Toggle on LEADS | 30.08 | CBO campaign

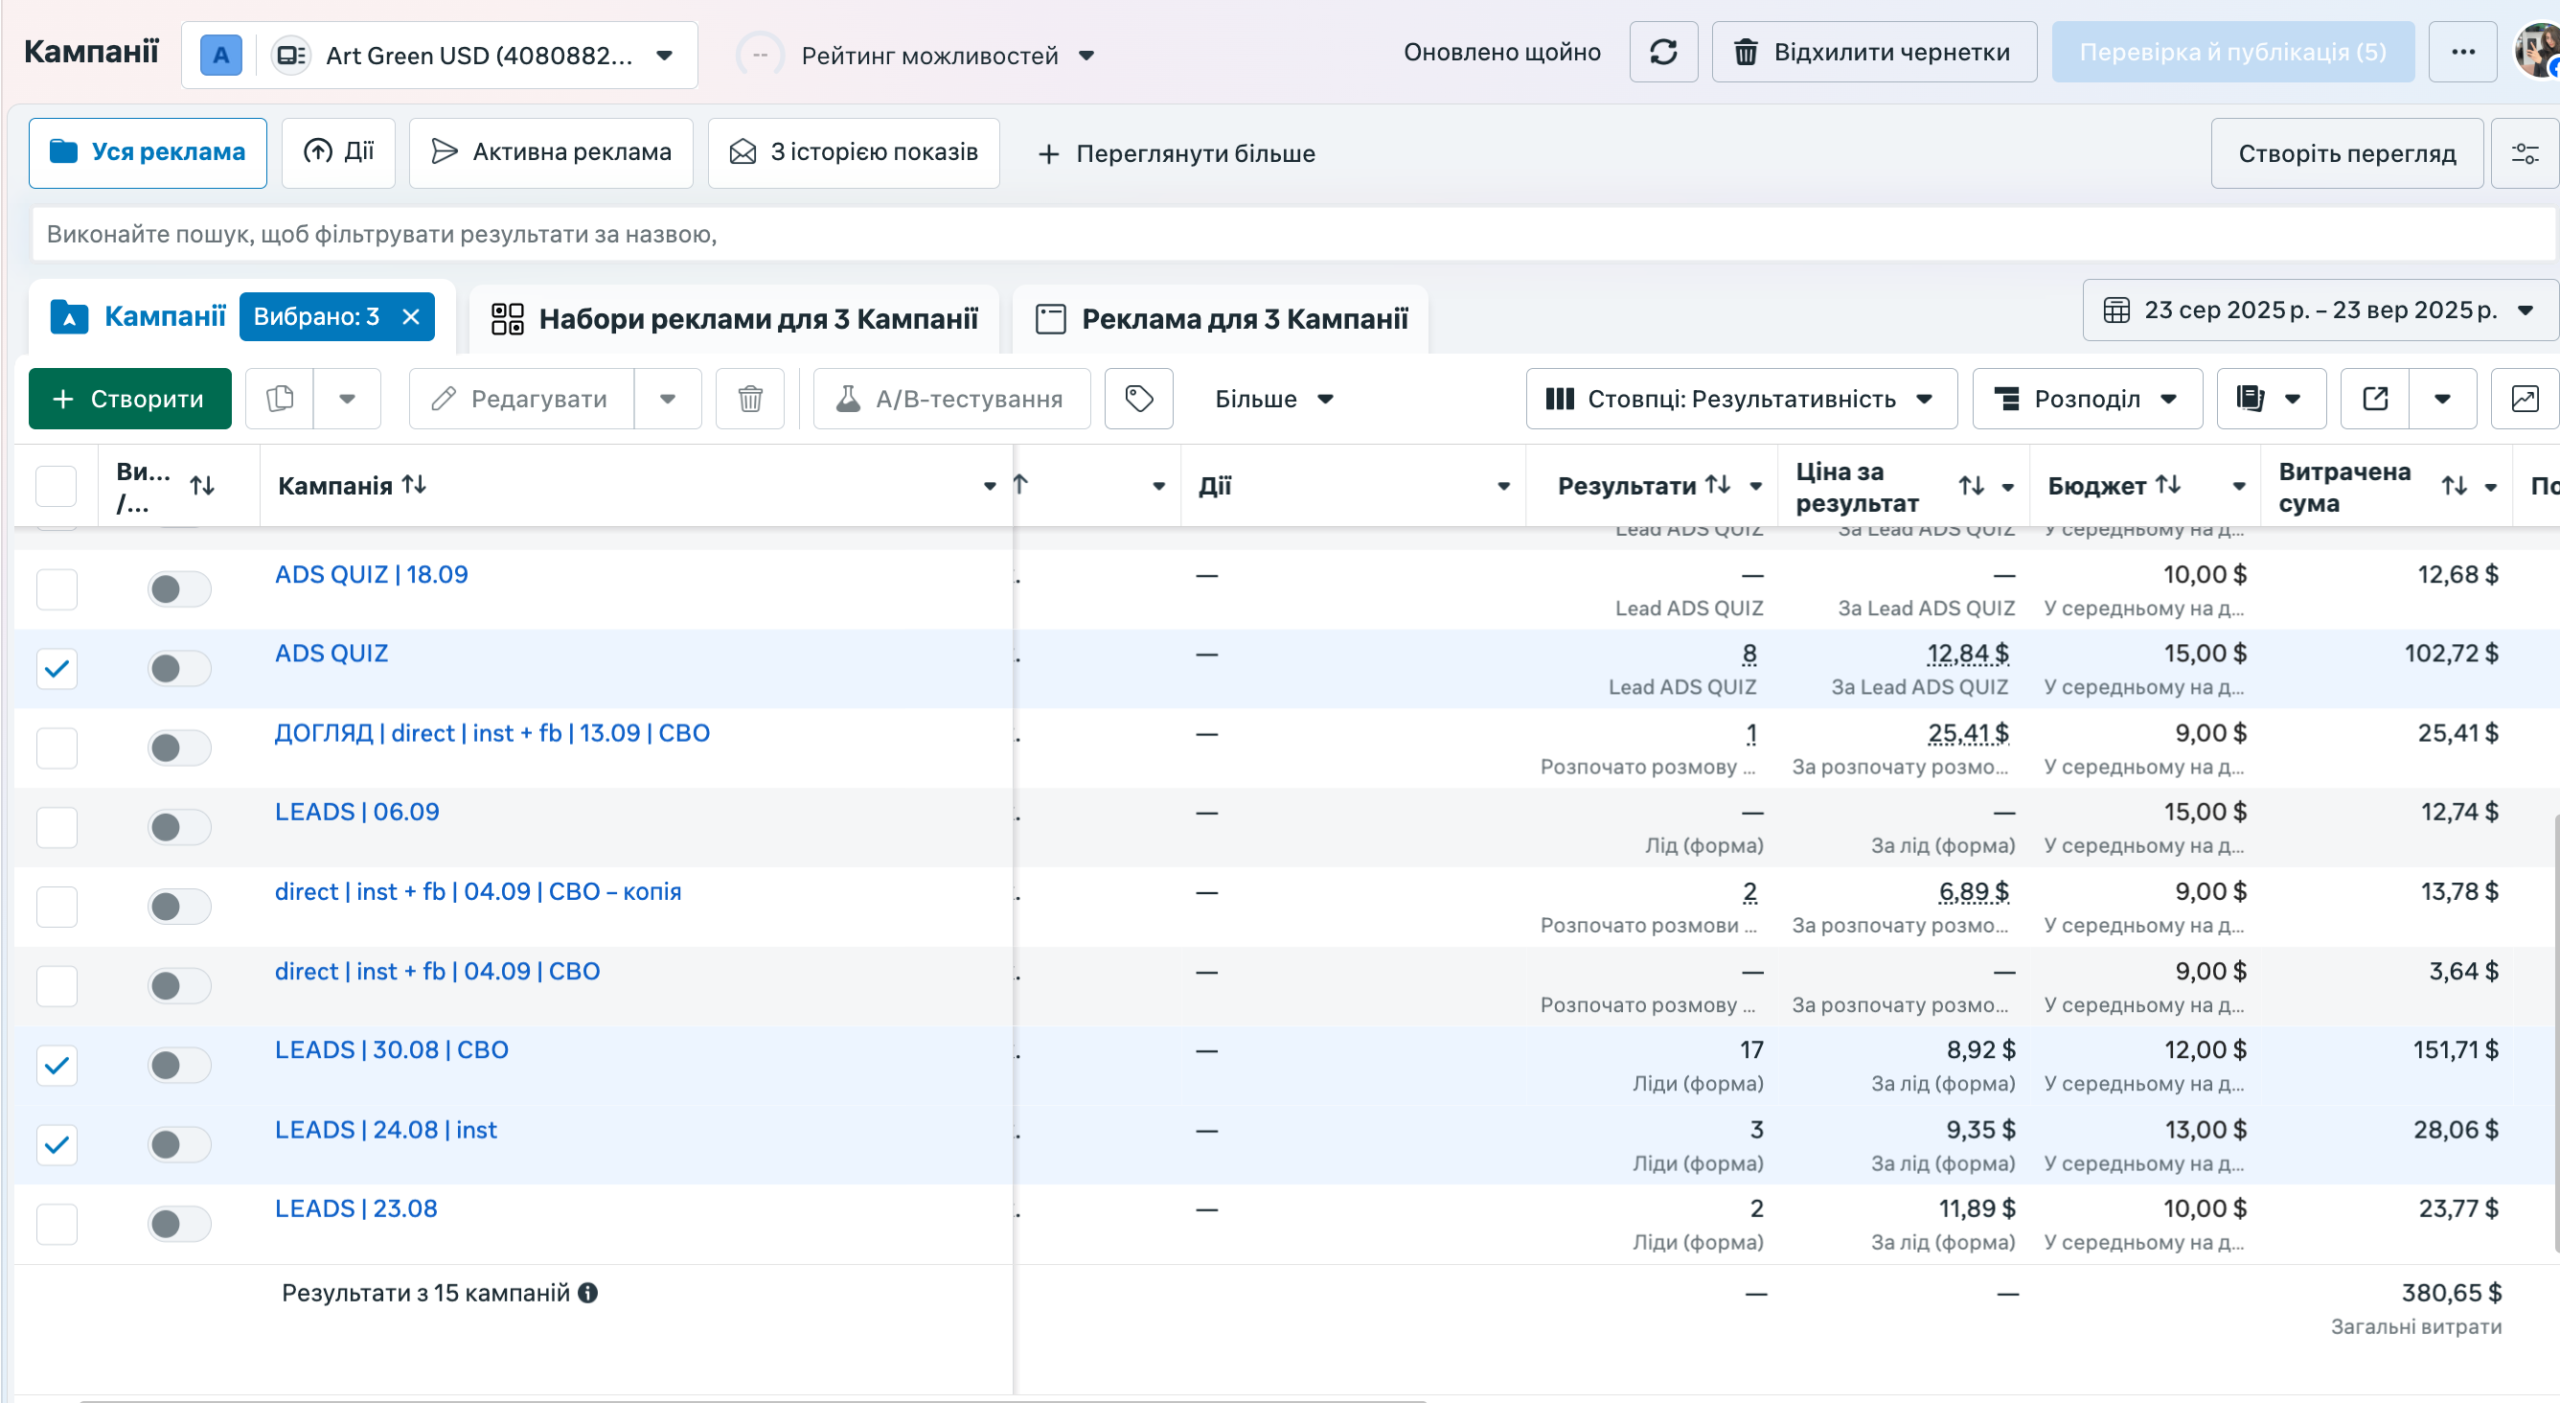[x=179, y=1065]
